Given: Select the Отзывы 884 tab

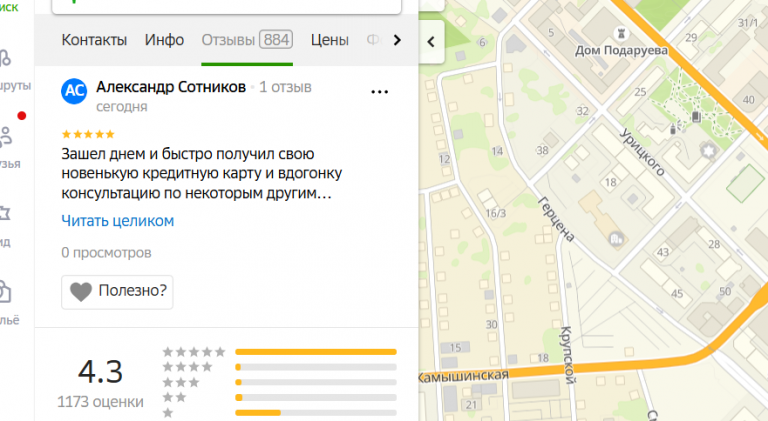Looking at the screenshot, I should [247, 40].
